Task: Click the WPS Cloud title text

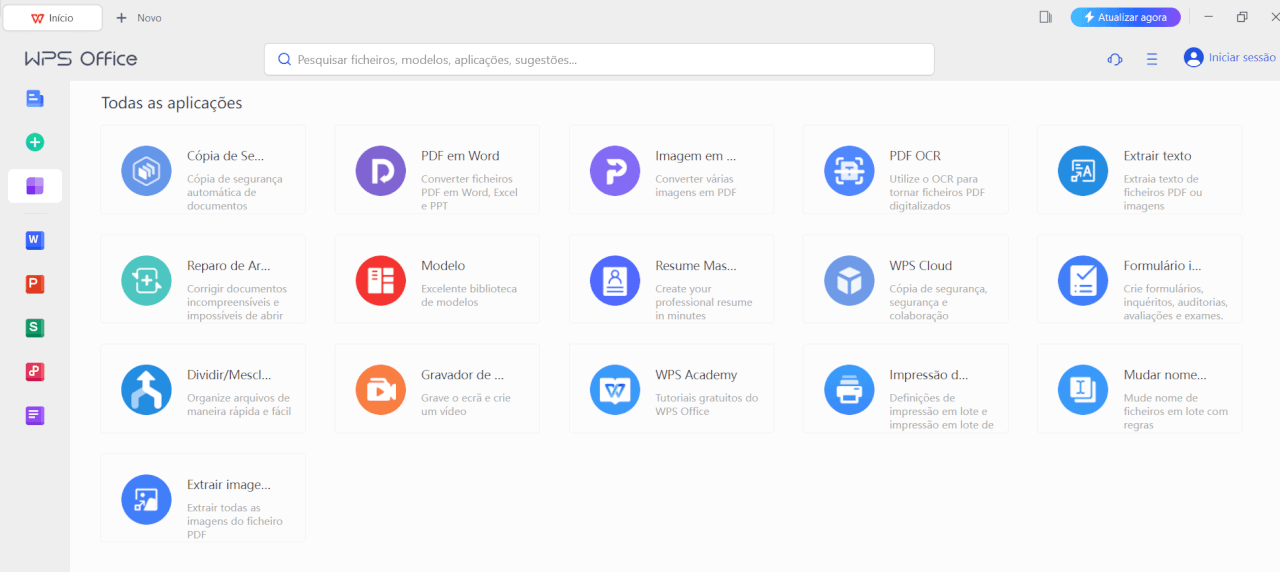Action: click(x=921, y=266)
